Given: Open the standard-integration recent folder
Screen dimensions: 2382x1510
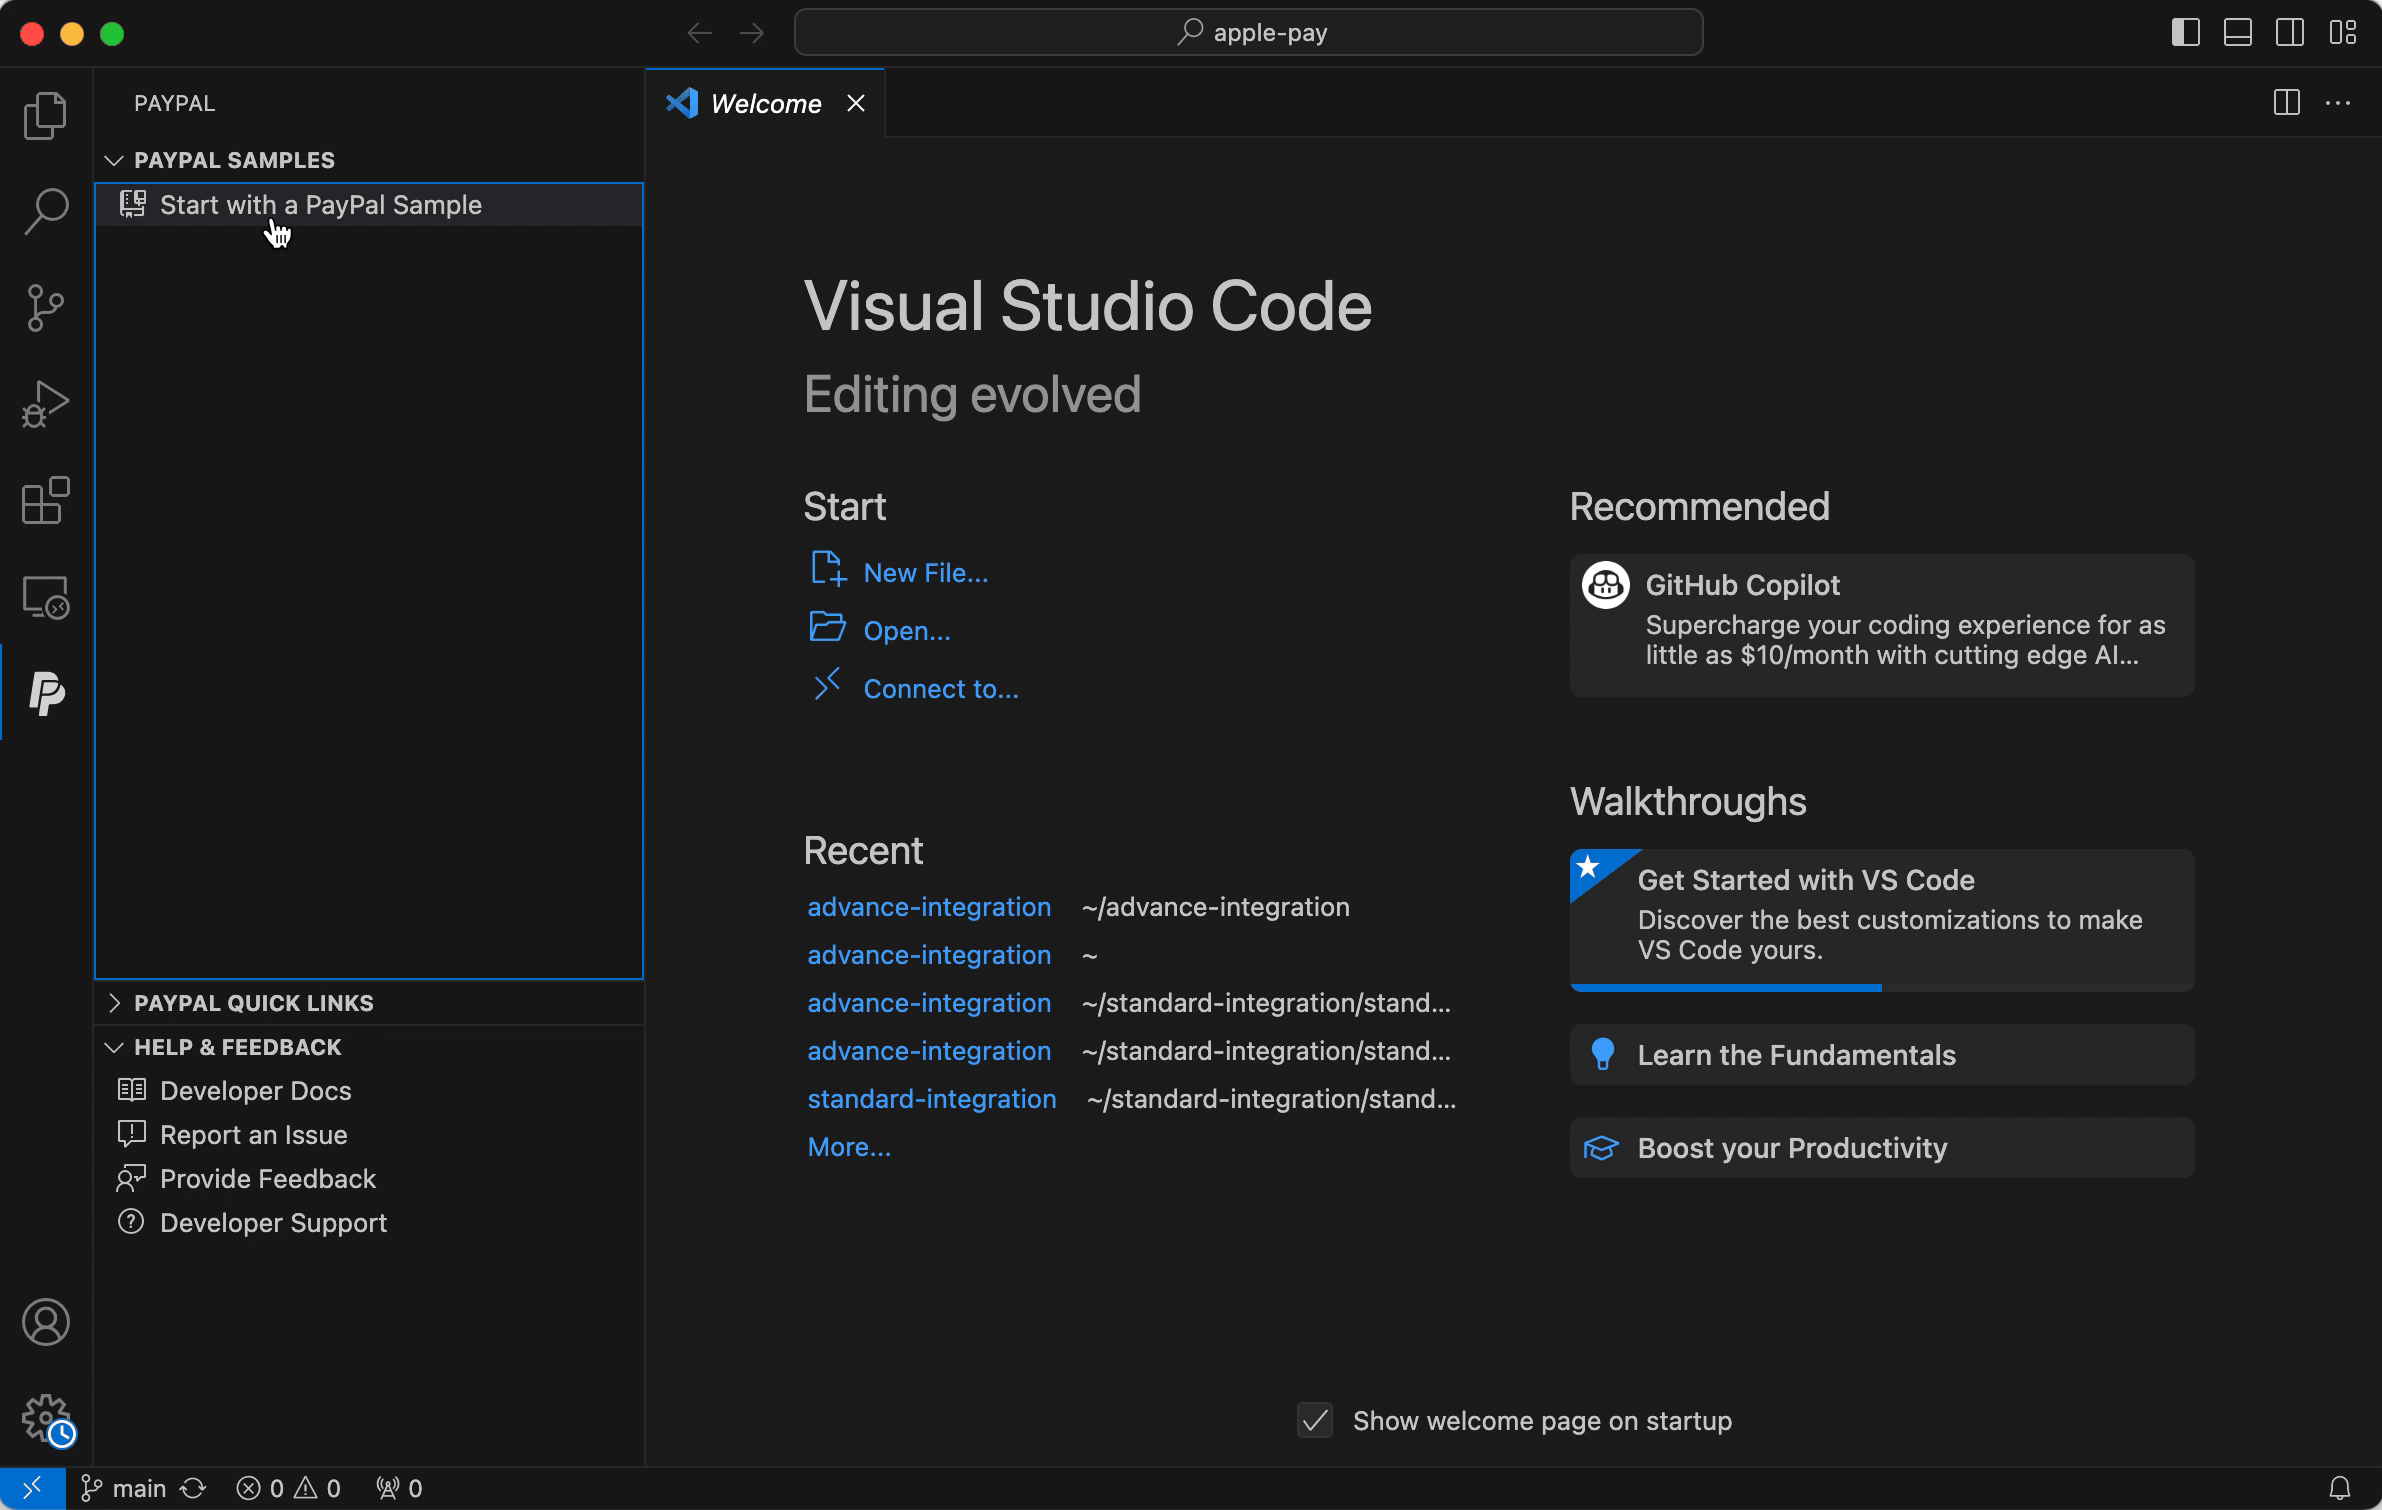Looking at the screenshot, I should pyautogui.click(x=931, y=1099).
